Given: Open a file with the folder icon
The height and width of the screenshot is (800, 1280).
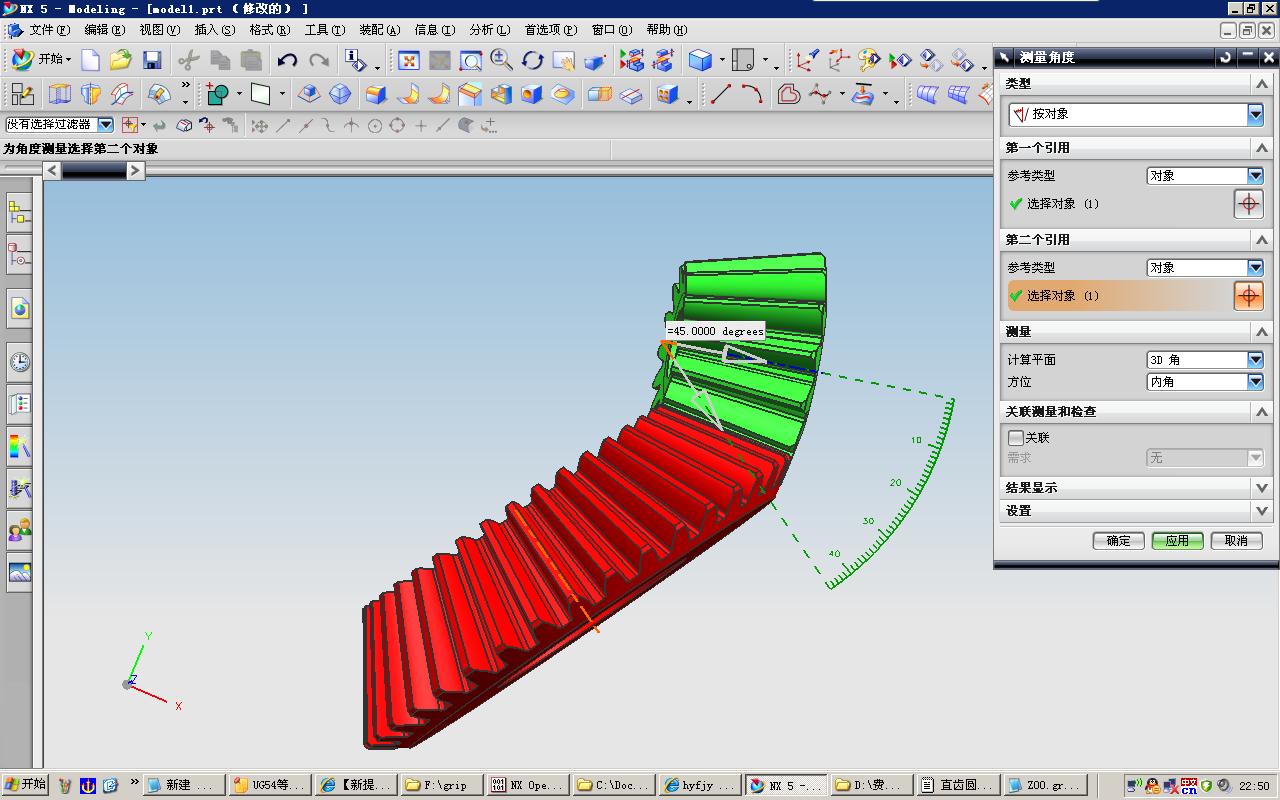Looking at the screenshot, I should click(x=121, y=60).
